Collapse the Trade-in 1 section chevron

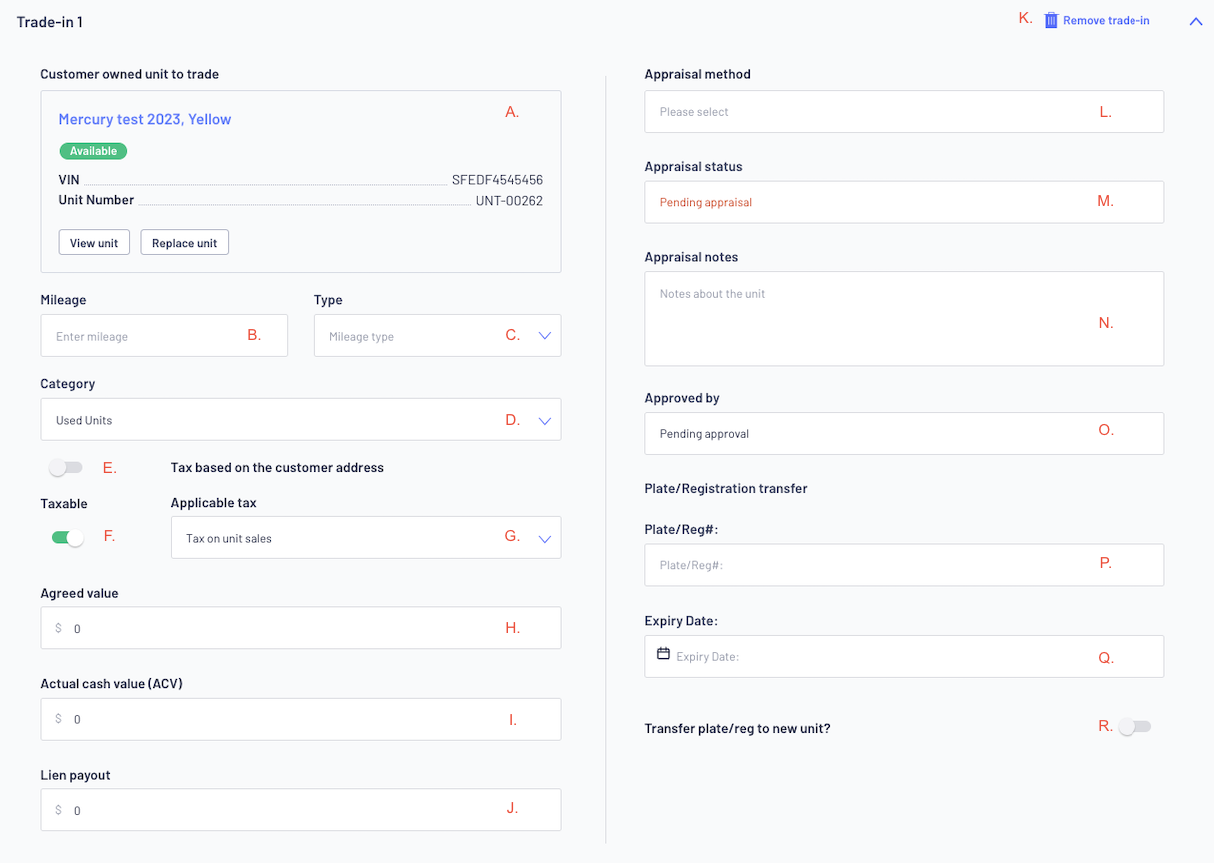(x=1196, y=21)
